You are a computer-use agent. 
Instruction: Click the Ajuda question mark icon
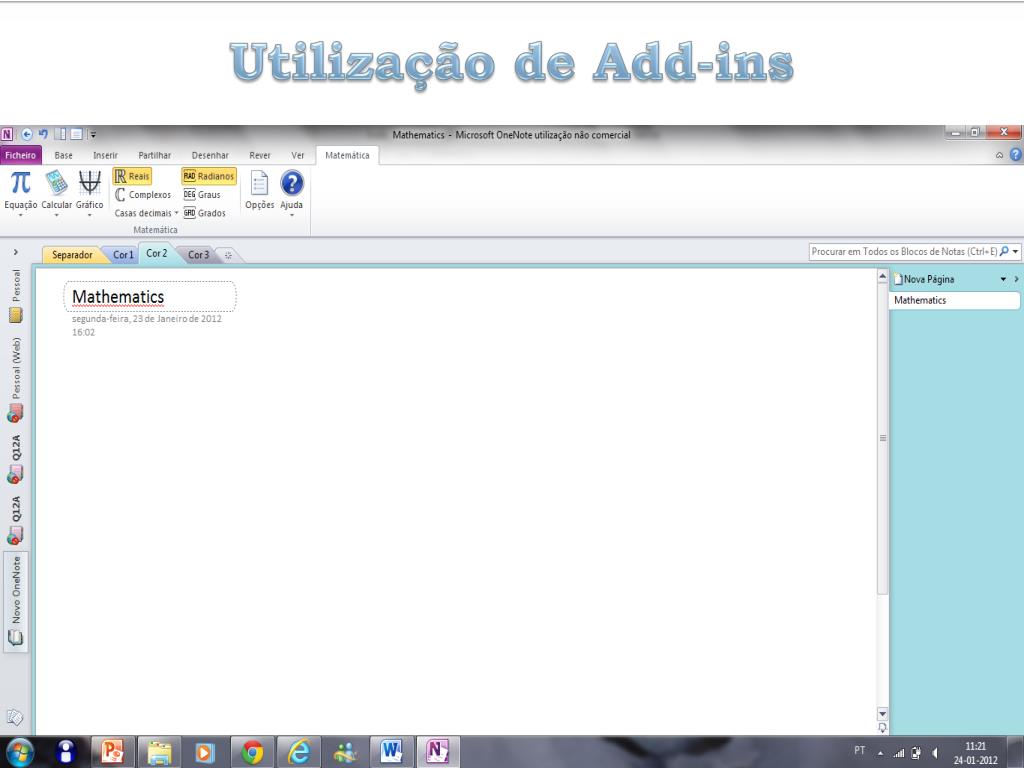click(292, 183)
